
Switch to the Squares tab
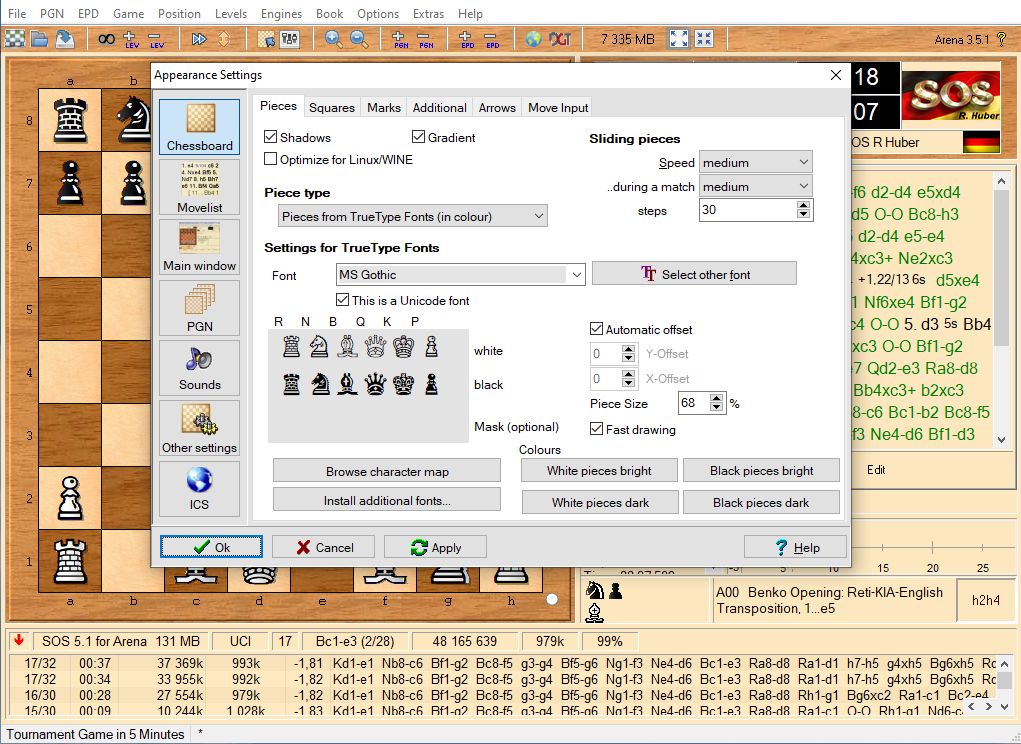pyautogui.click(x=331, y=107)
